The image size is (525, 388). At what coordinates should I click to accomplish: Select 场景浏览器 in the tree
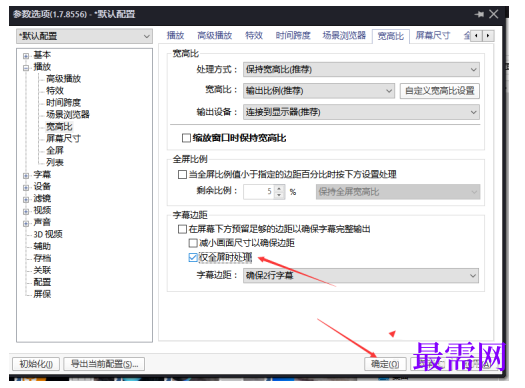(68, 114)
